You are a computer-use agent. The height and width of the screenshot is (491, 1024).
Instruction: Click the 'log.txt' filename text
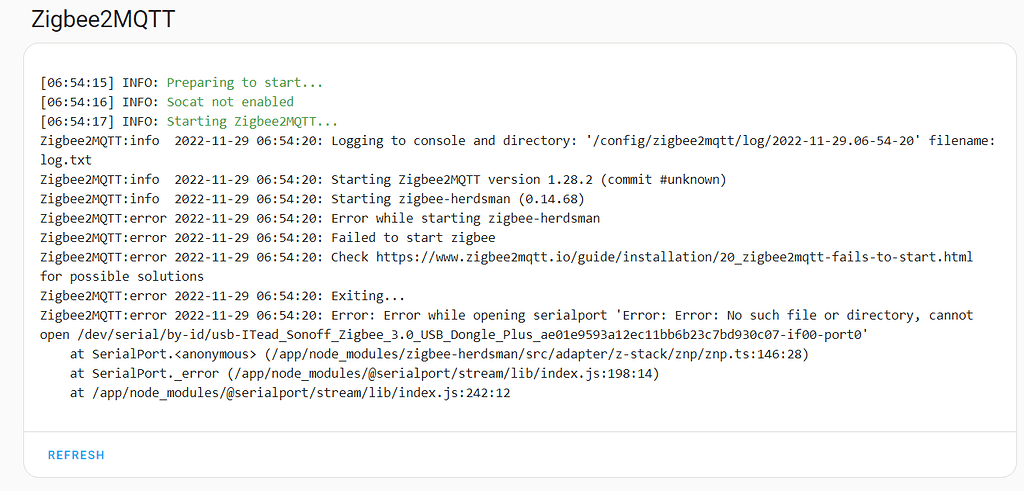[x=66, y=159]
